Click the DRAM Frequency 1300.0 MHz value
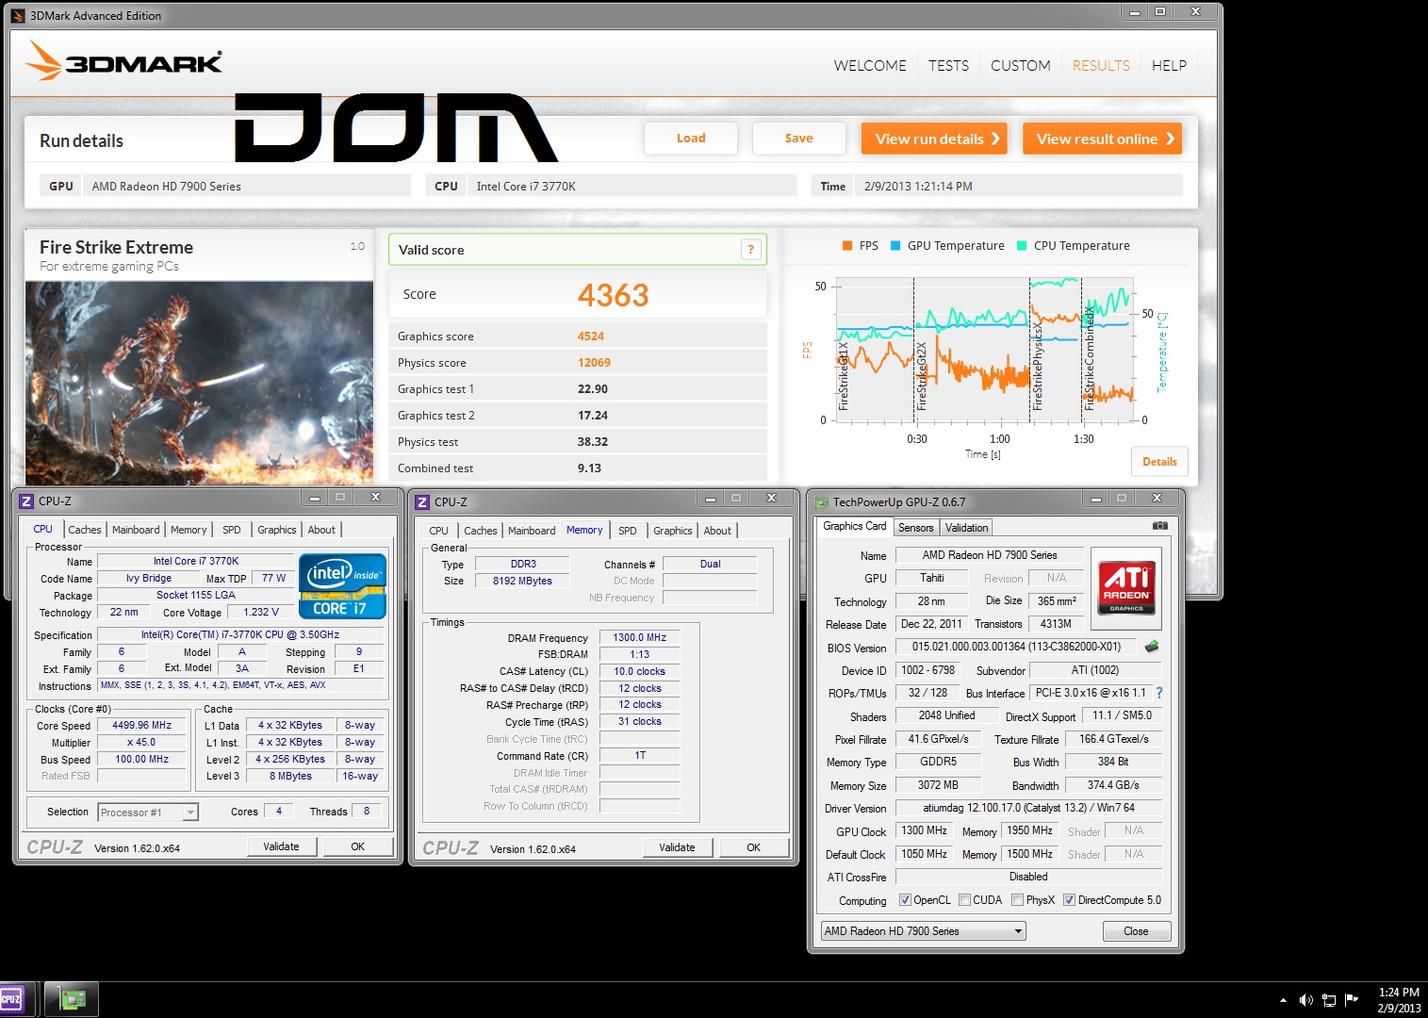This screenshot has width=1428, height=1018. [640, 638]
